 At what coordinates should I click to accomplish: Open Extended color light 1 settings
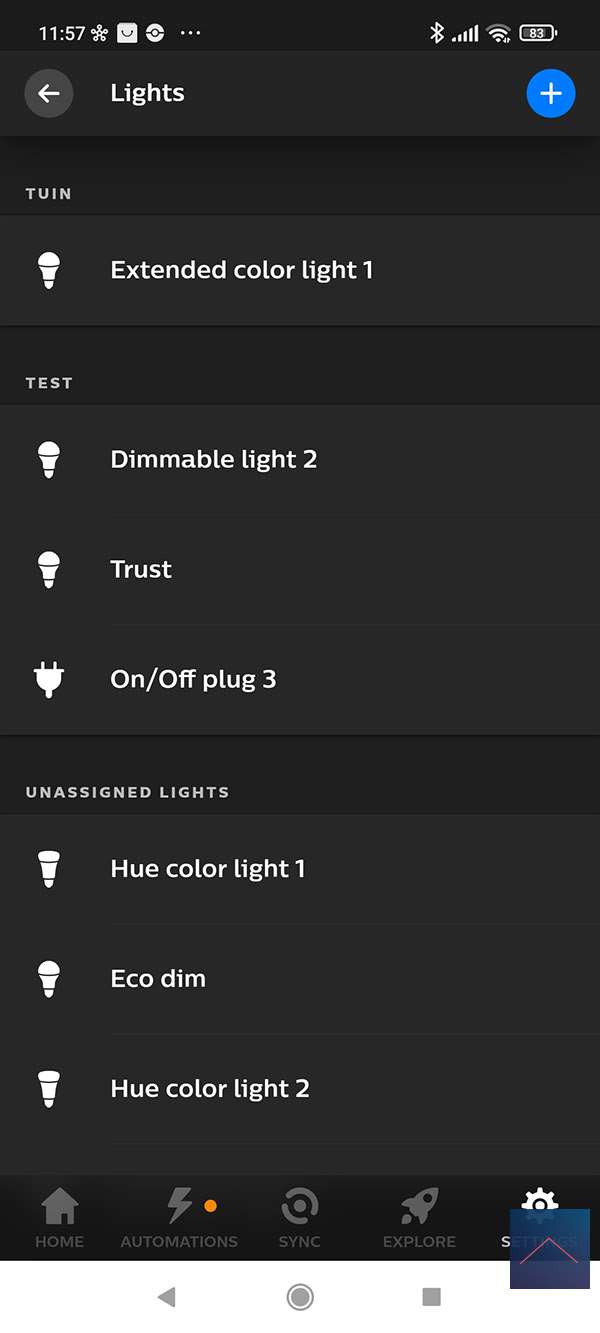[x=242, y=270]
